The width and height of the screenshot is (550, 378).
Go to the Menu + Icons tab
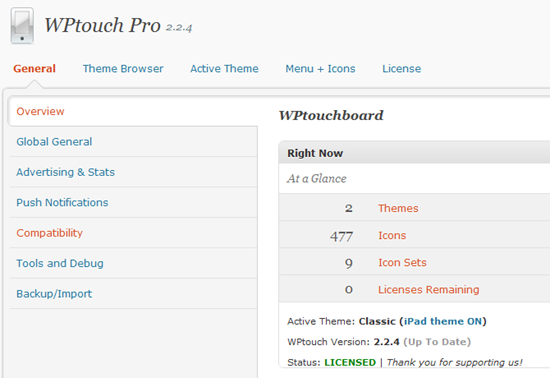pyautogui.click(x=320, y=69)
